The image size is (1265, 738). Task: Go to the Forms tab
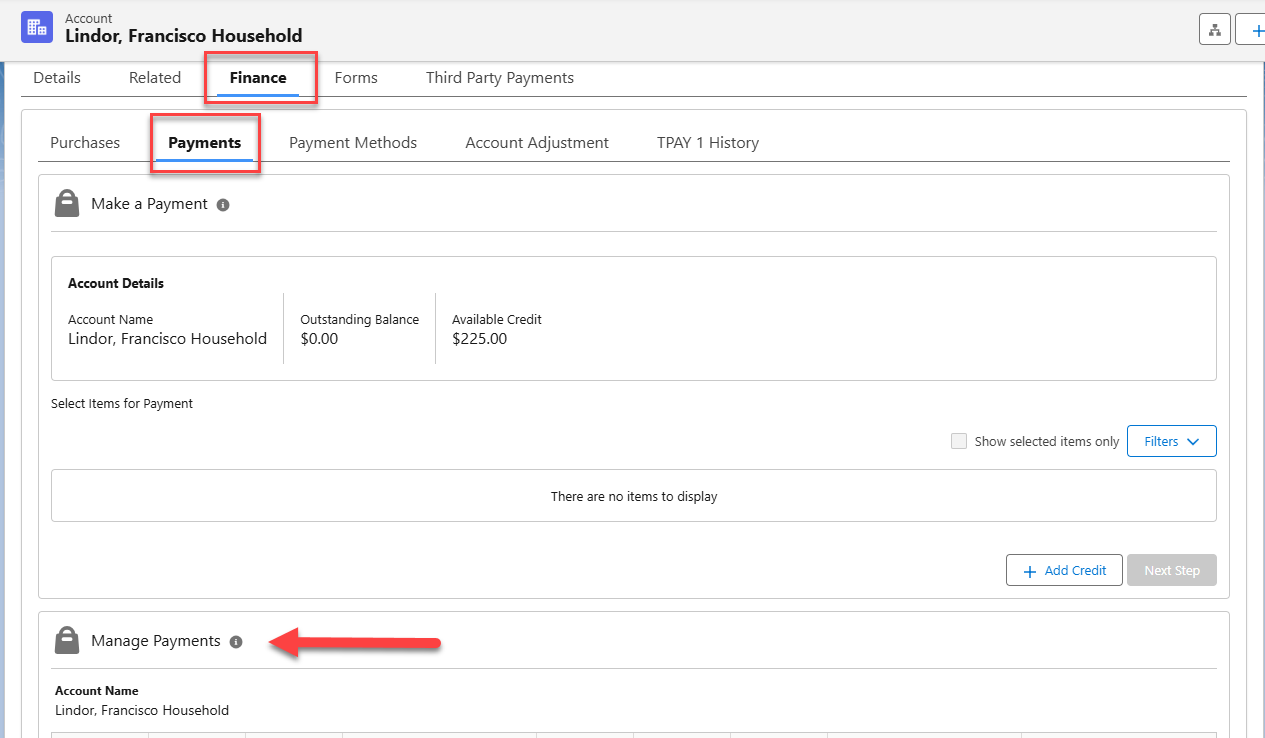click(x=356, y=78)
